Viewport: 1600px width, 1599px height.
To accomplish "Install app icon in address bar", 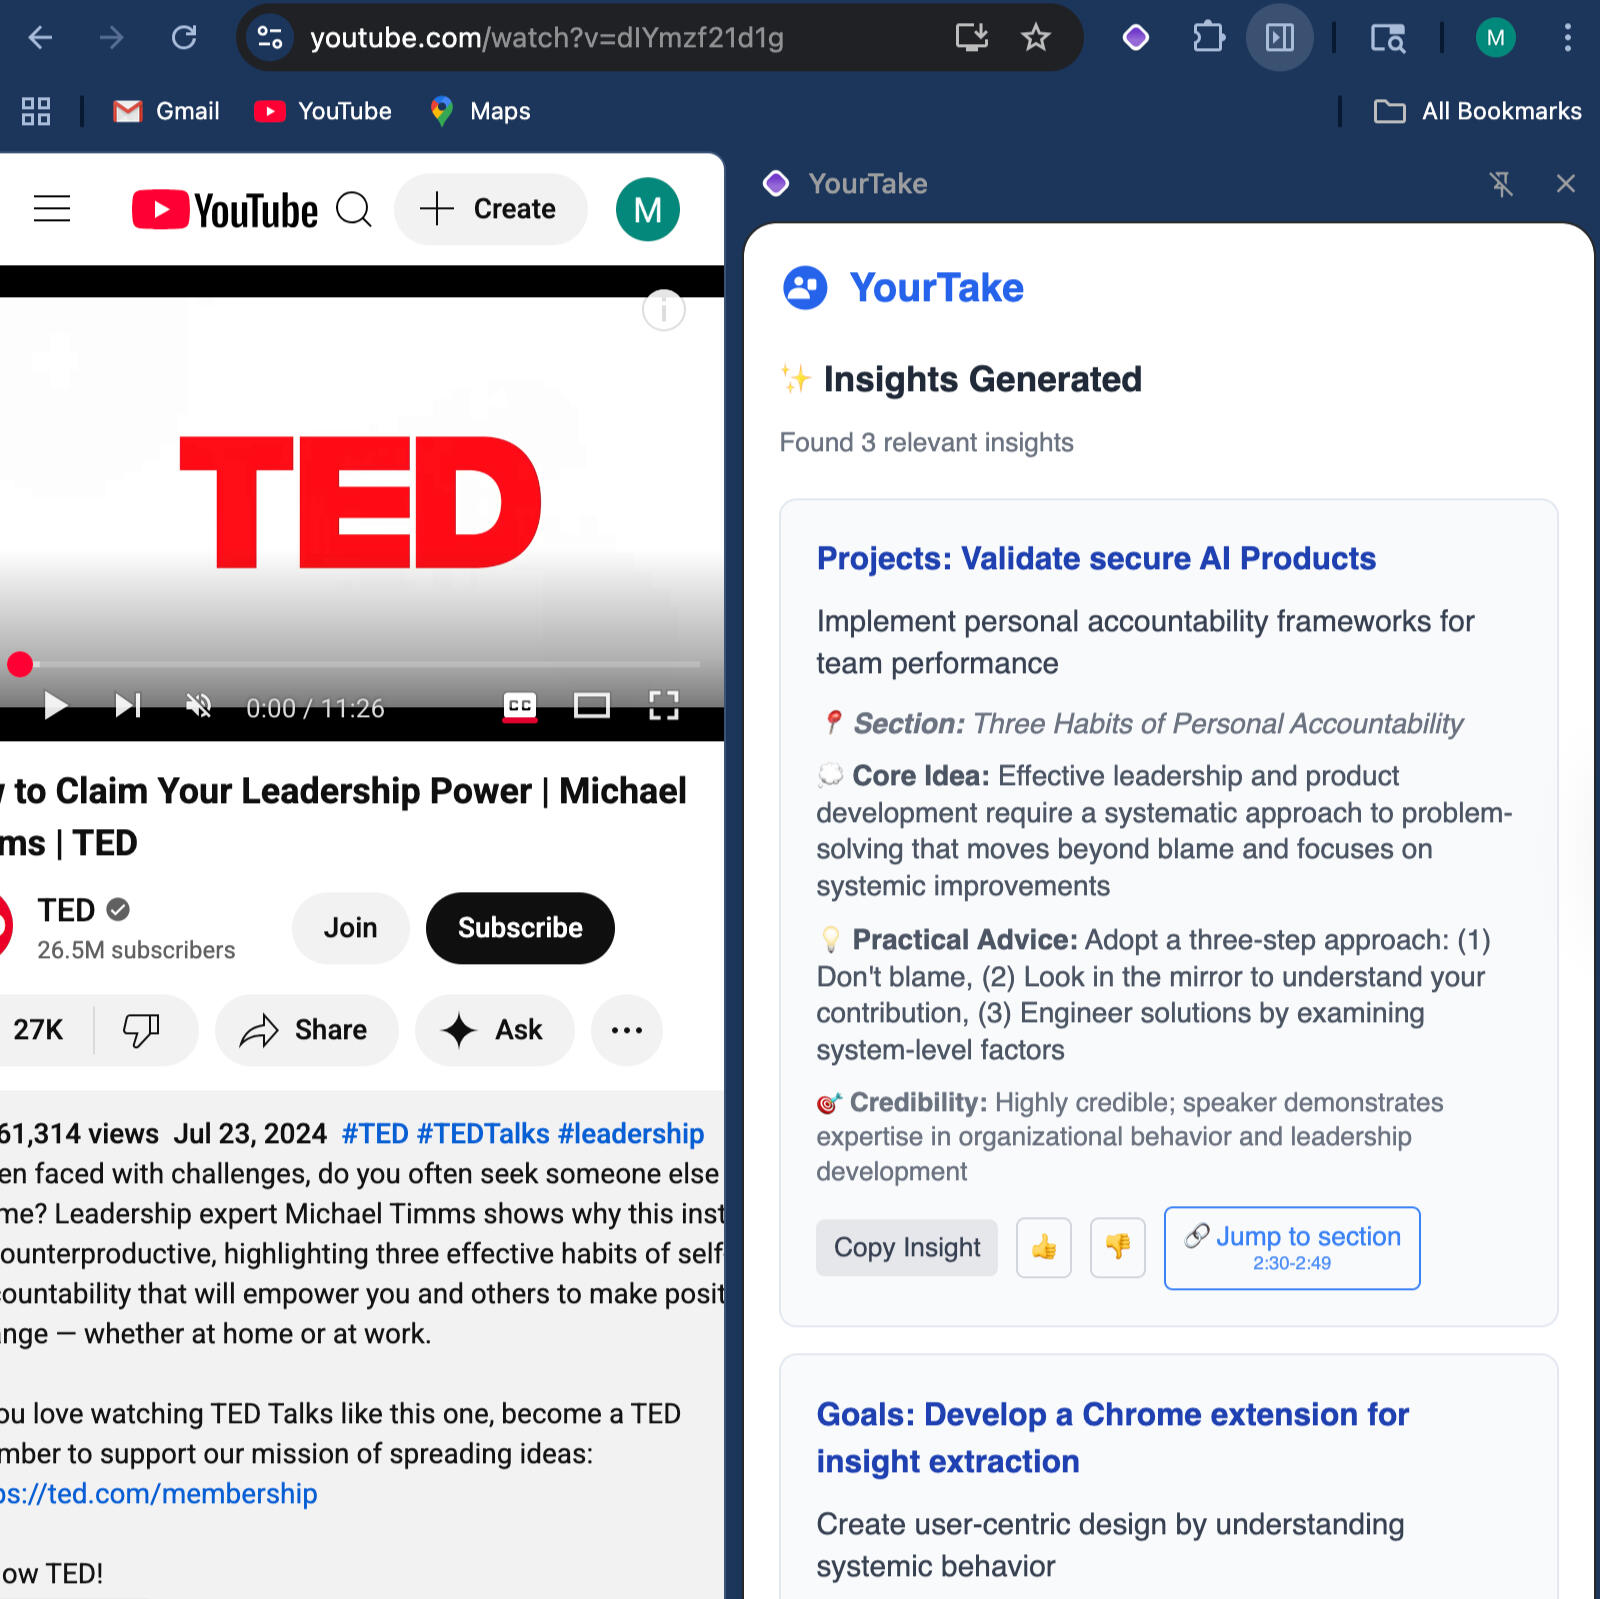I will pos(972,38).
